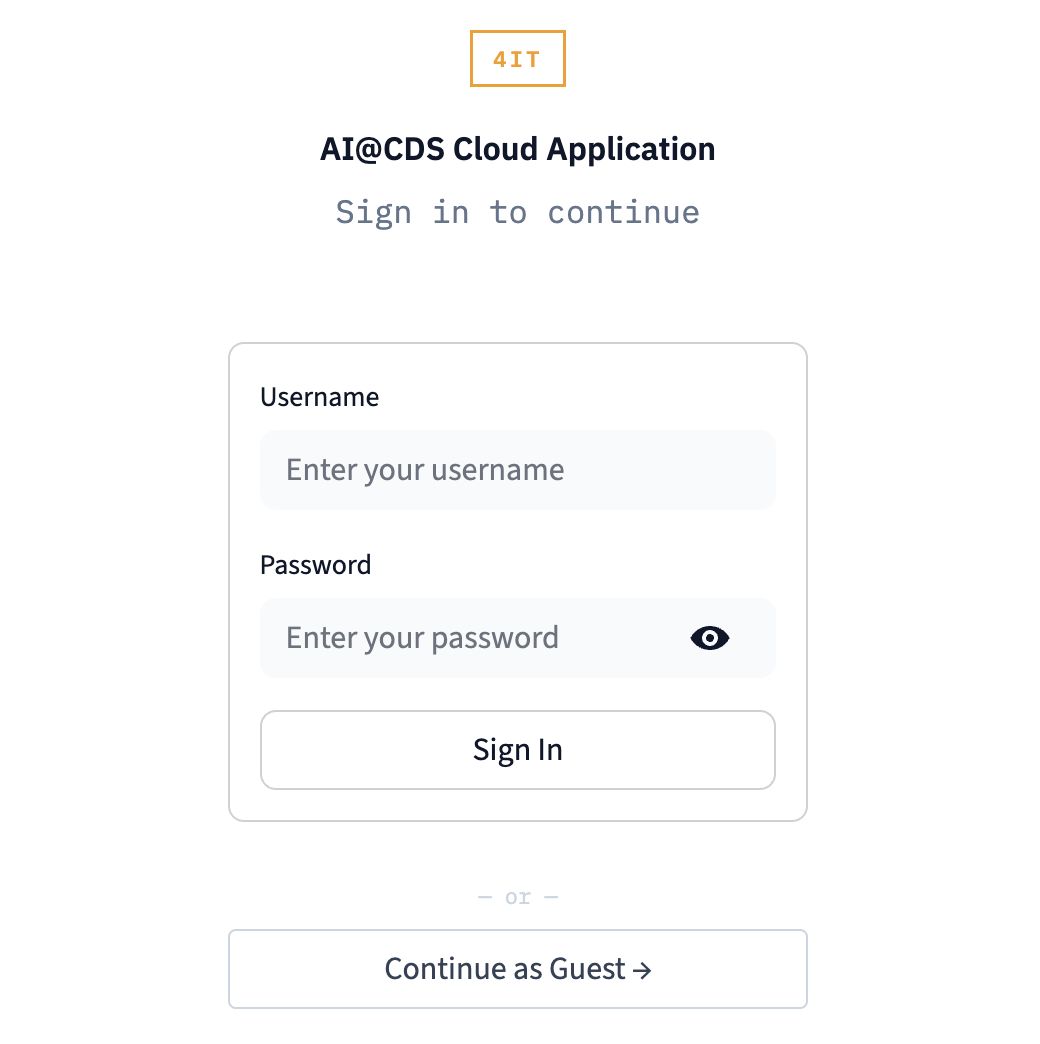Reveal password using the eye button
Image resolution: width=1040 pixels, height=1044 pixels.
coord(710,638)
